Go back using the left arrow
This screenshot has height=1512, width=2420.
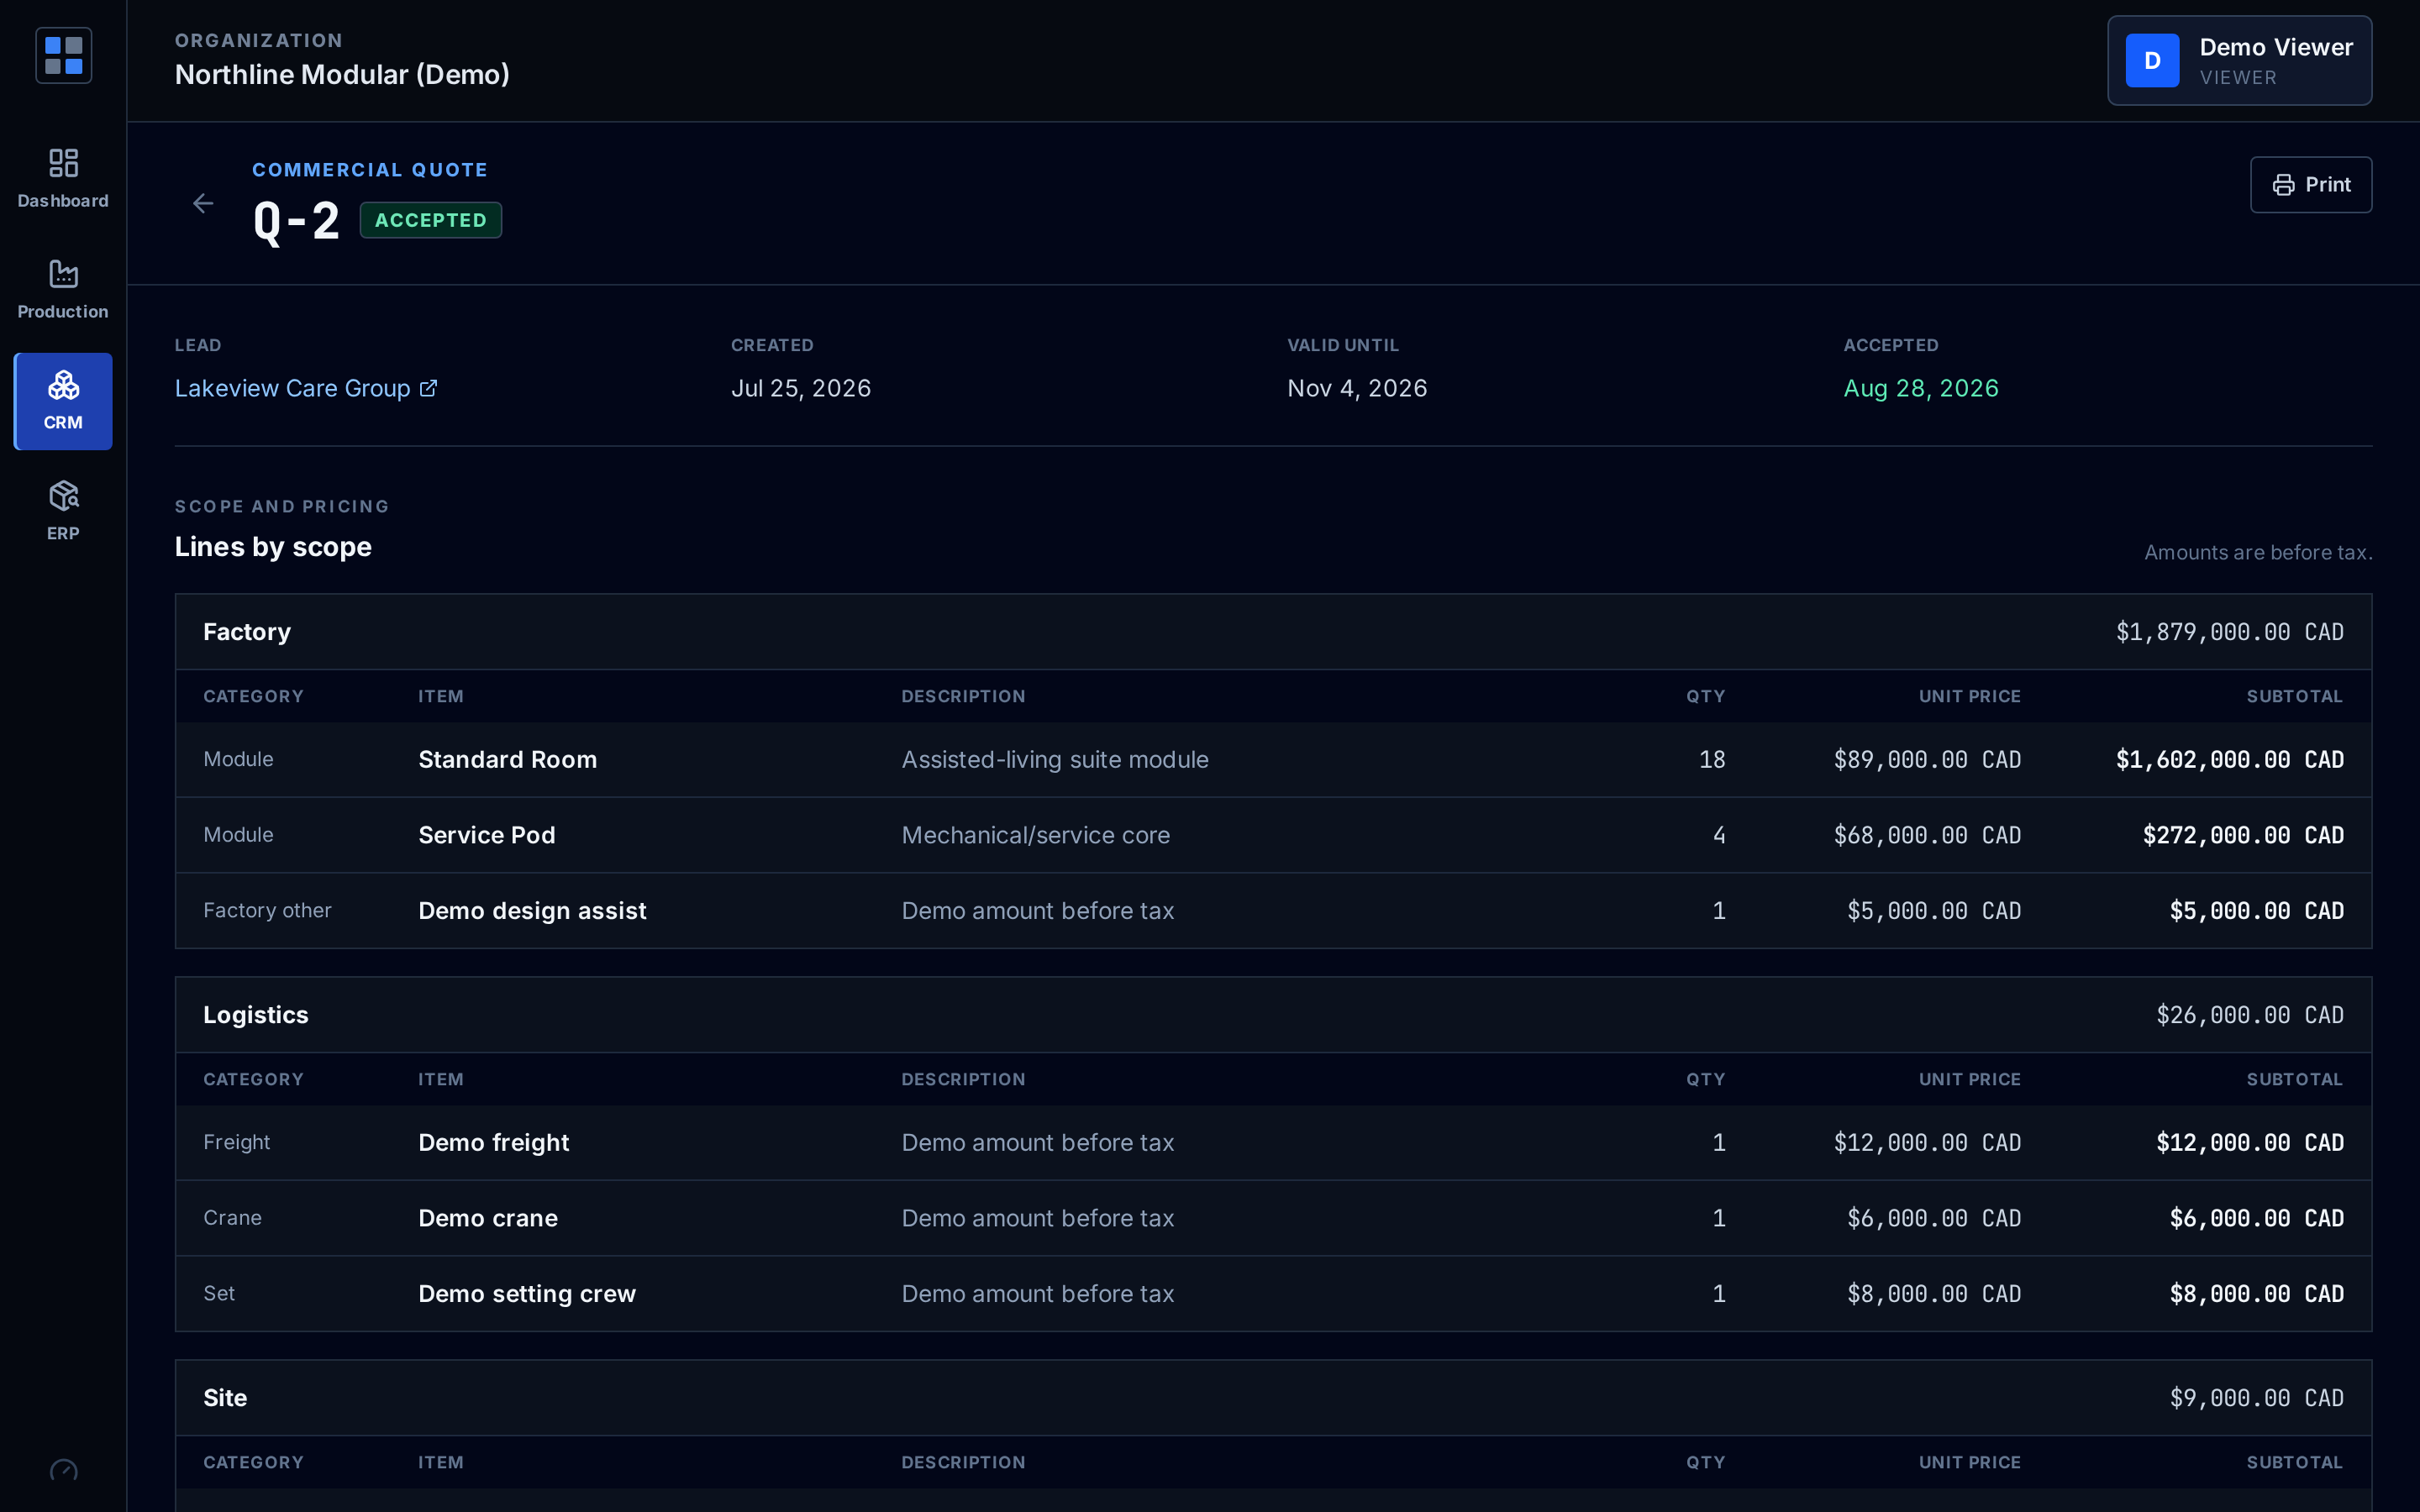pos(203,204)
